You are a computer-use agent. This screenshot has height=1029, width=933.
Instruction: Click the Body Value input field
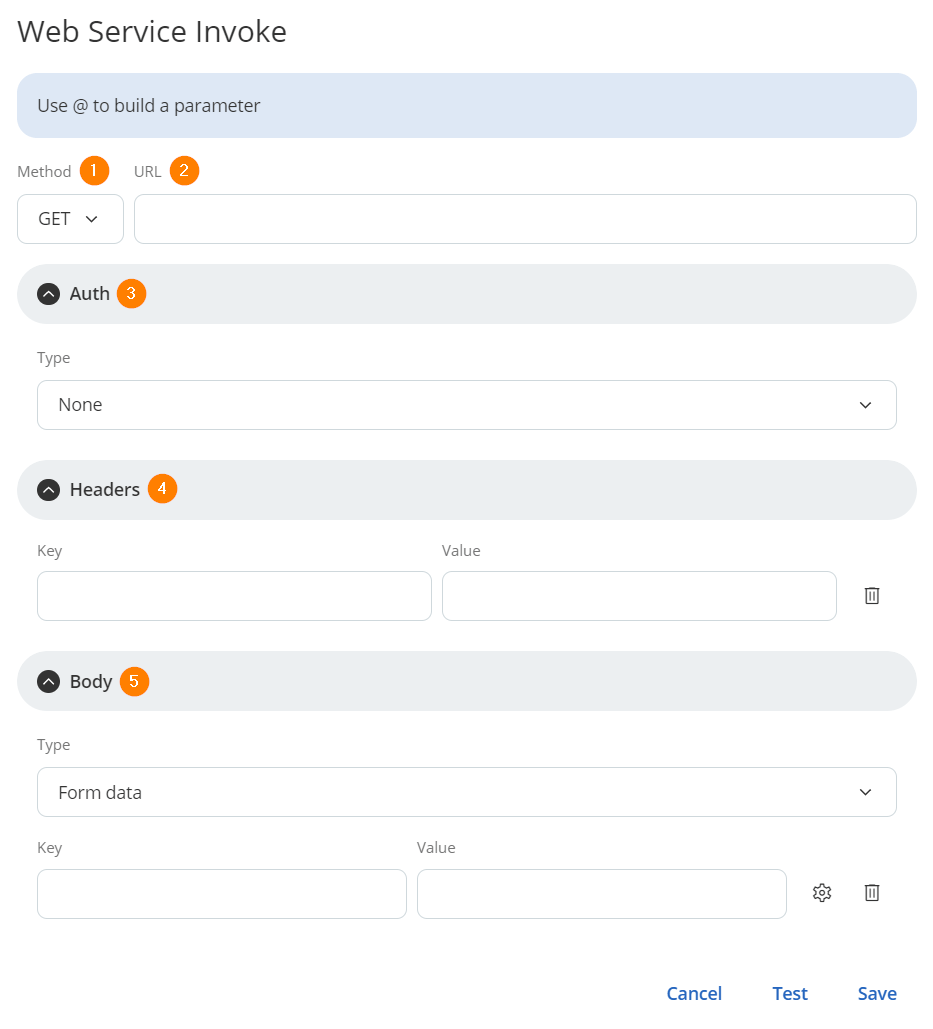(601, 894)
